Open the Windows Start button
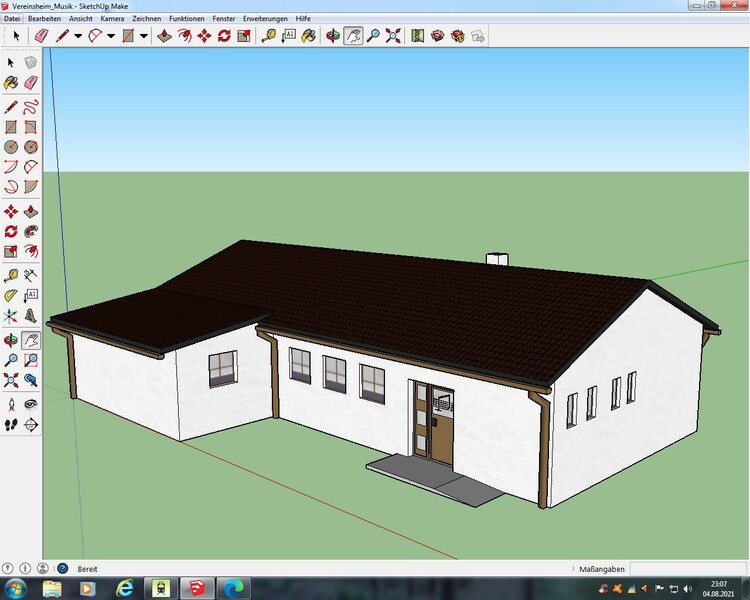 coord(15,588)
